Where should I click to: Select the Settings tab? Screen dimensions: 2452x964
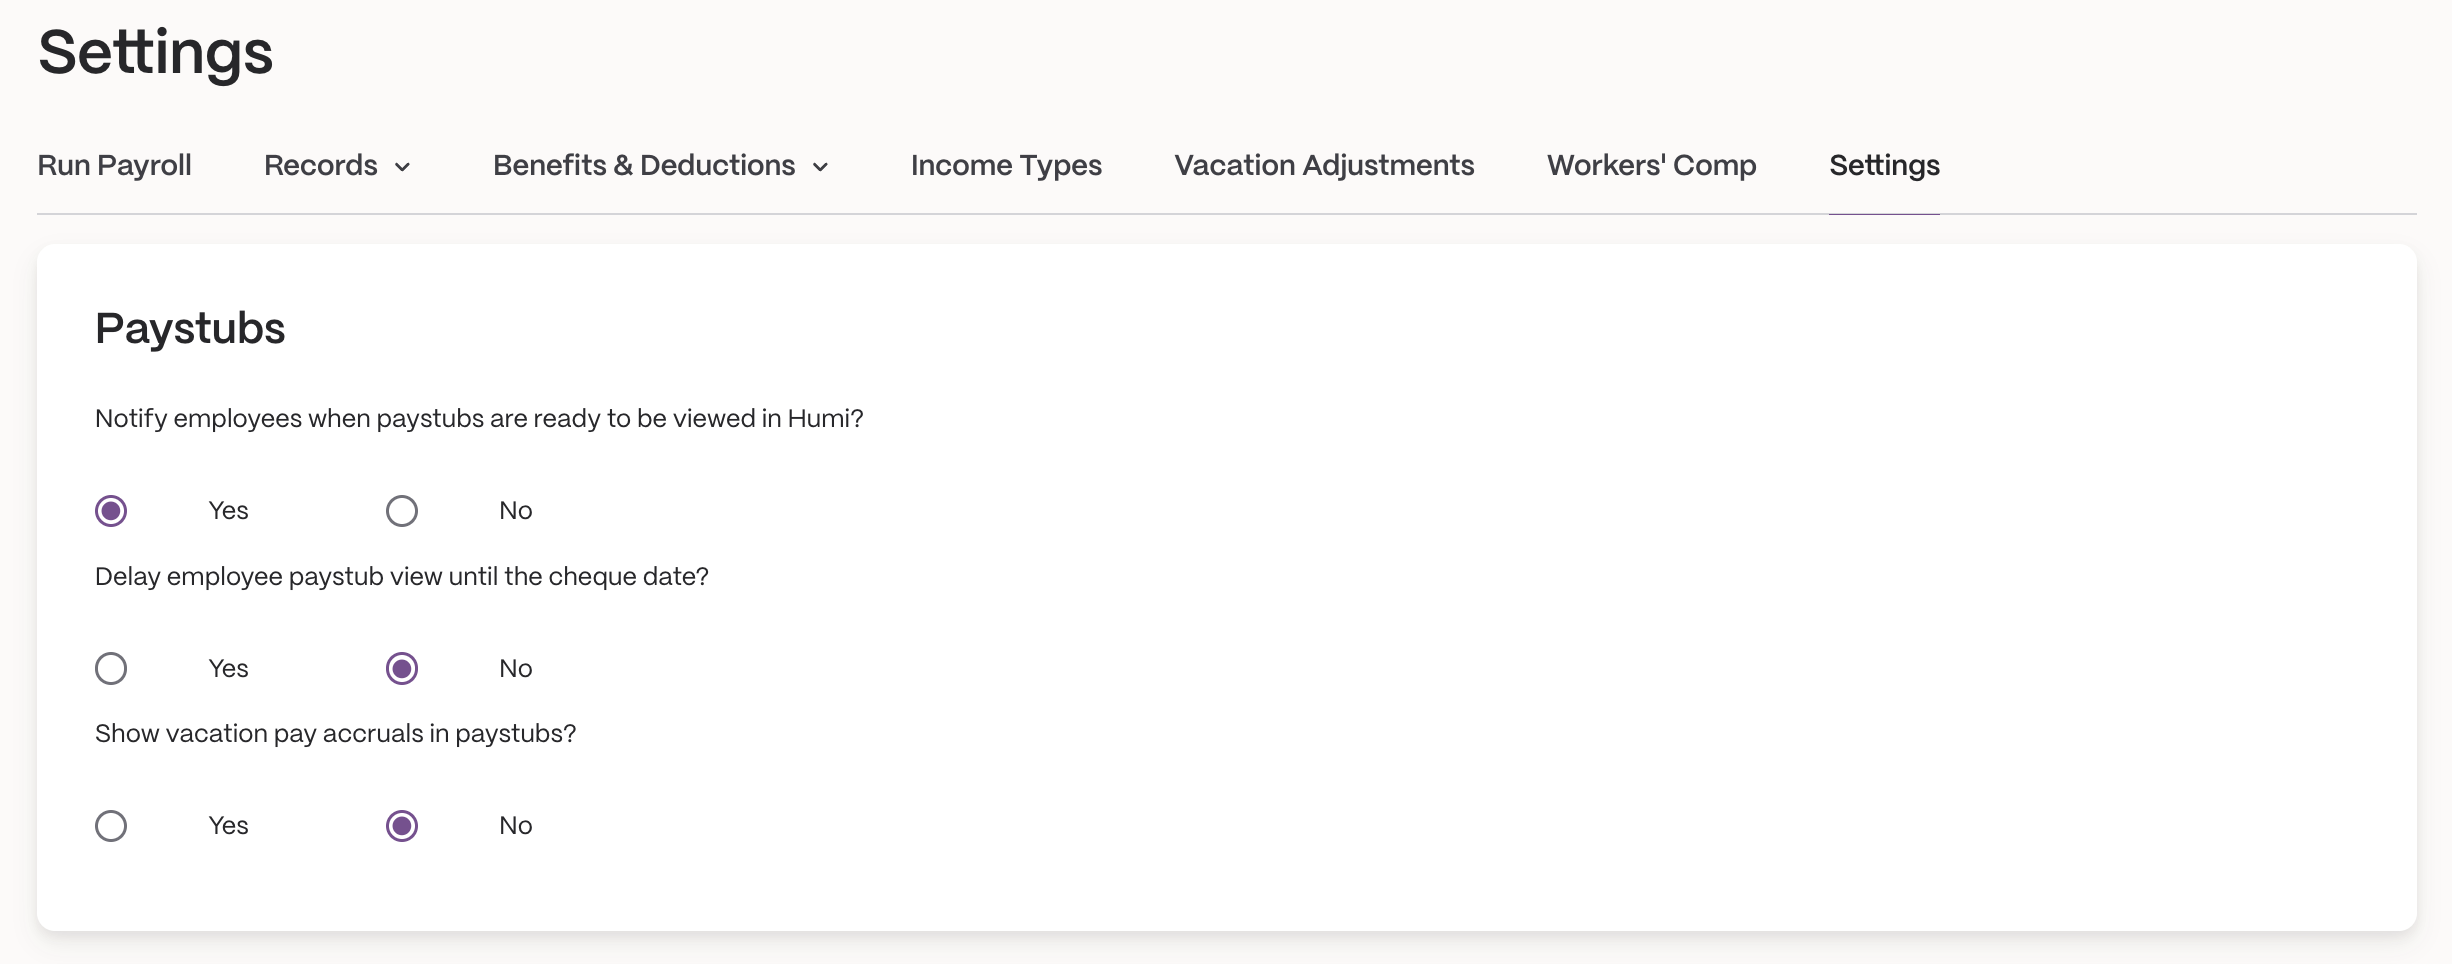pyautogui.click(x=1884, y=165)
